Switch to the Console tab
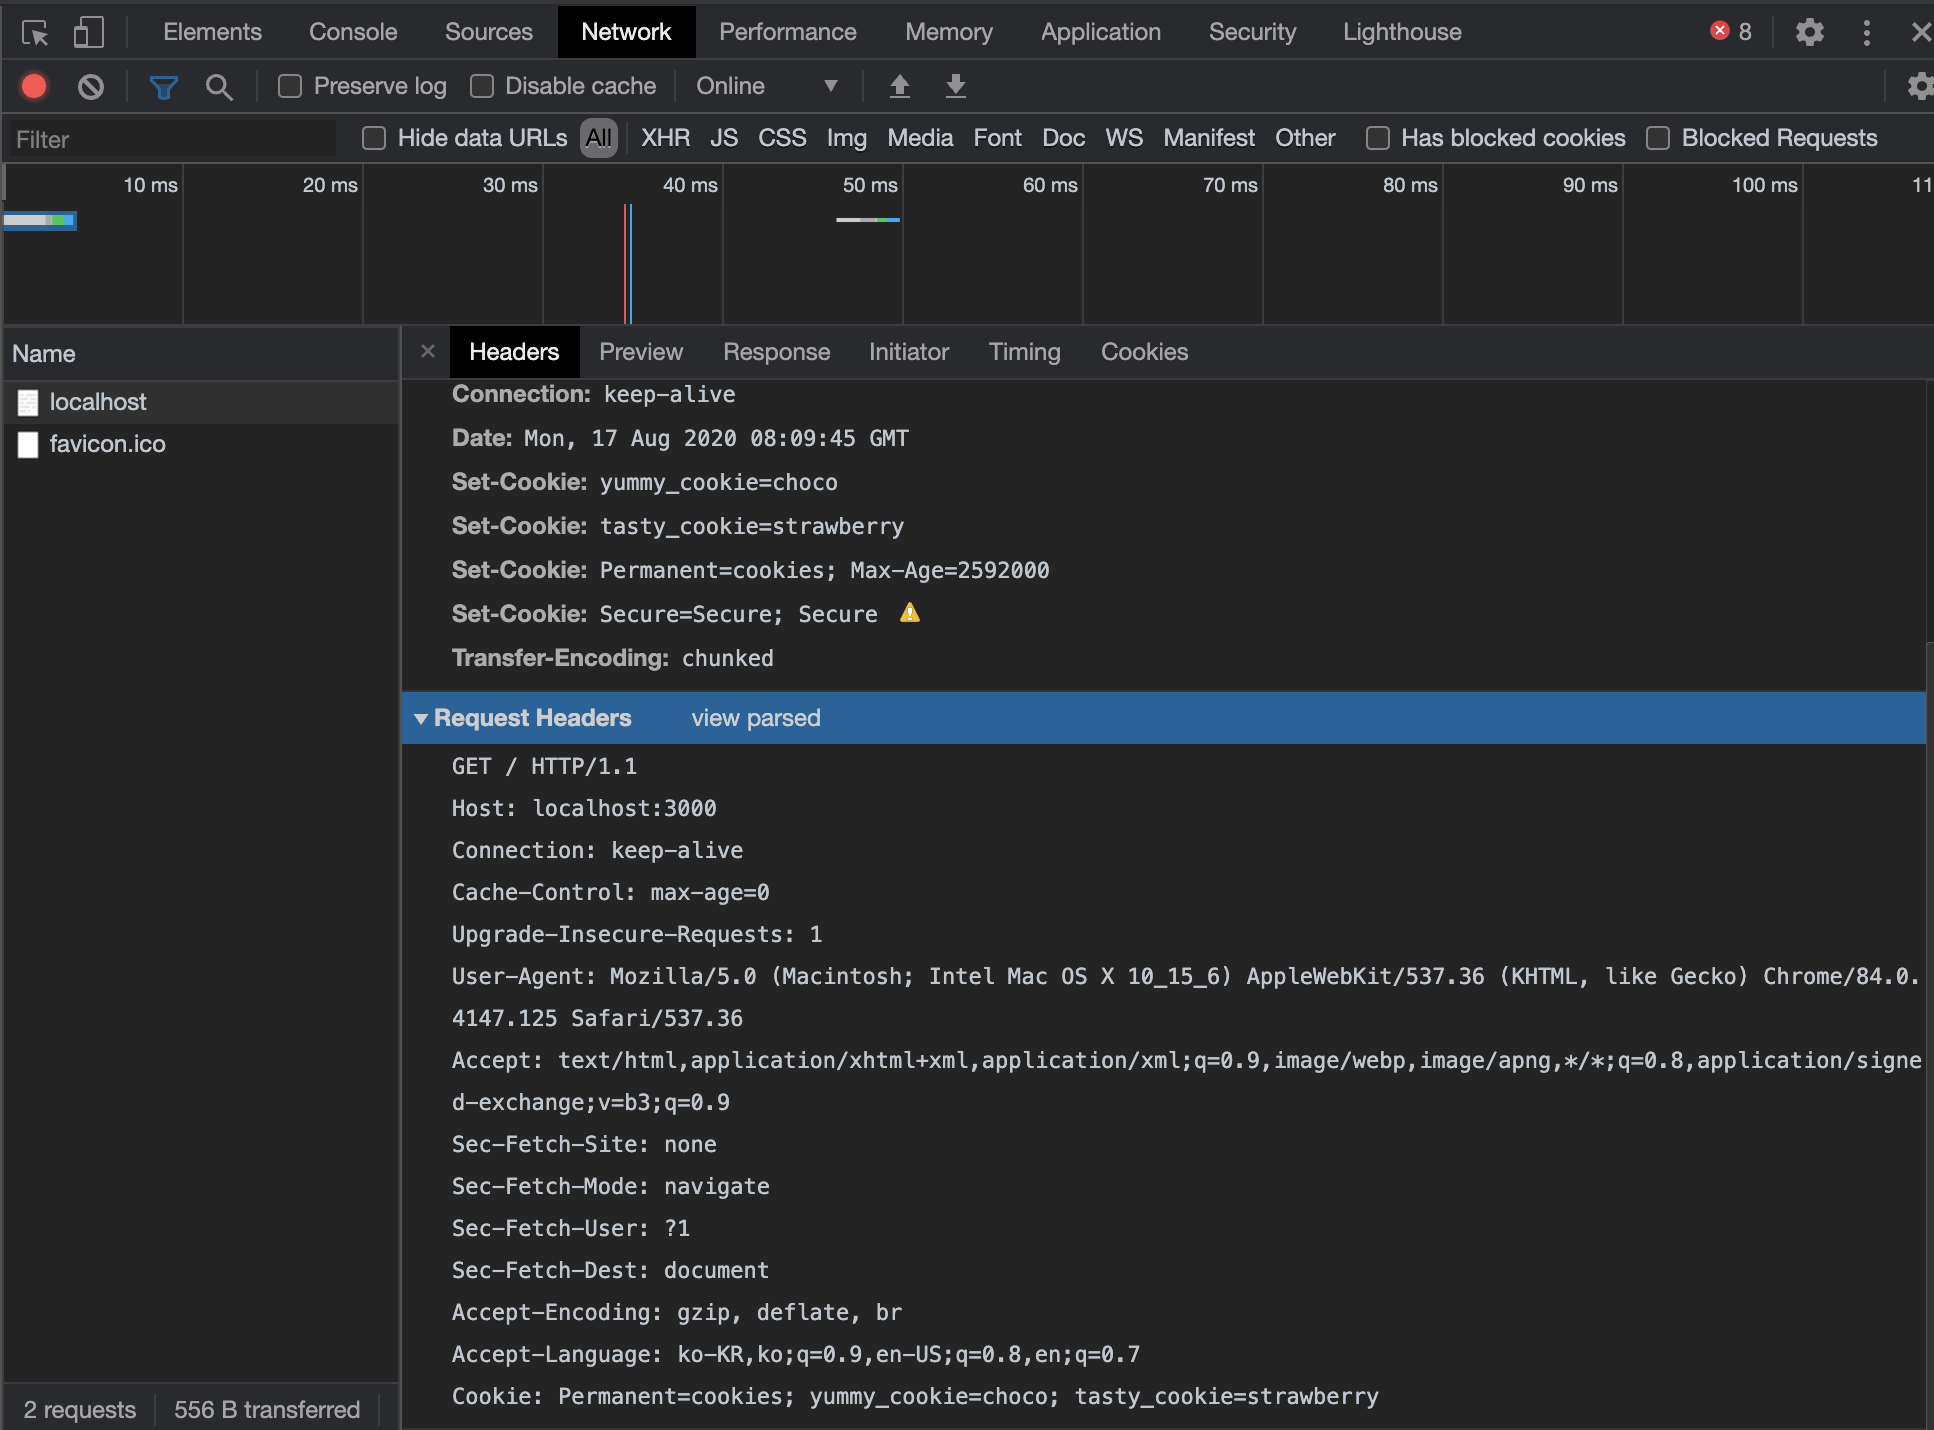 click(x=353, y=32)
